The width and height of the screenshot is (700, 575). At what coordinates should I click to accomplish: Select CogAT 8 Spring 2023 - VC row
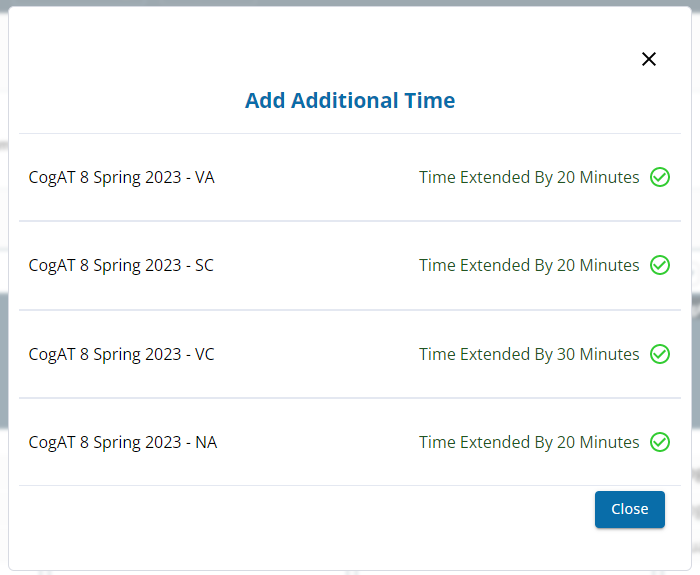coord(350,354)
